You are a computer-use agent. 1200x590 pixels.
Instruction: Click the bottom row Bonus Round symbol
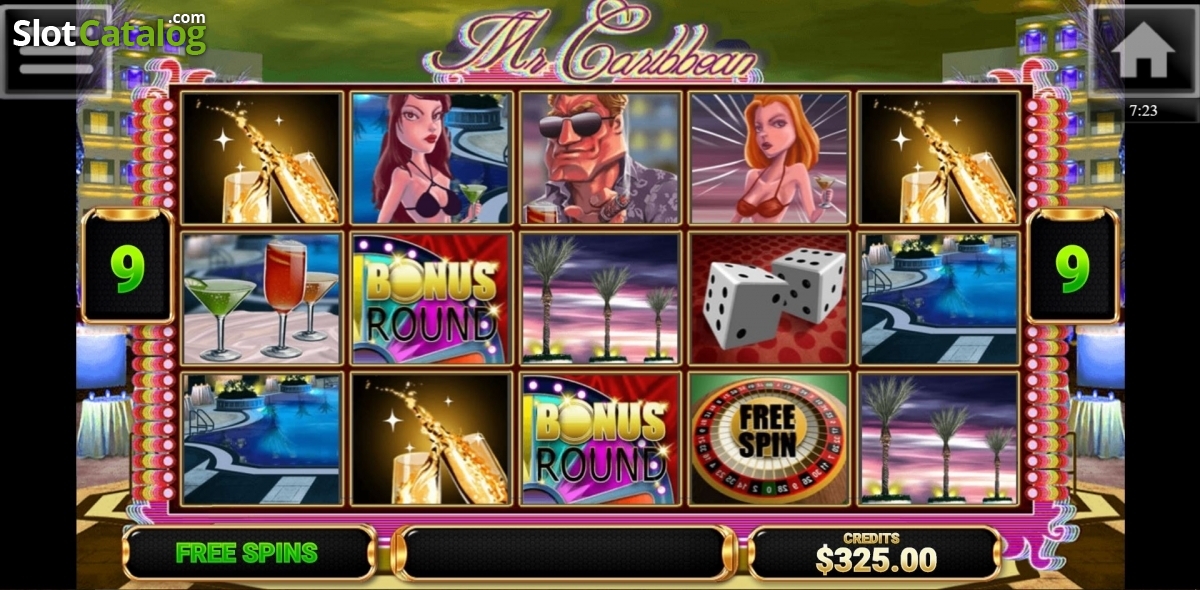click(600, 438)
